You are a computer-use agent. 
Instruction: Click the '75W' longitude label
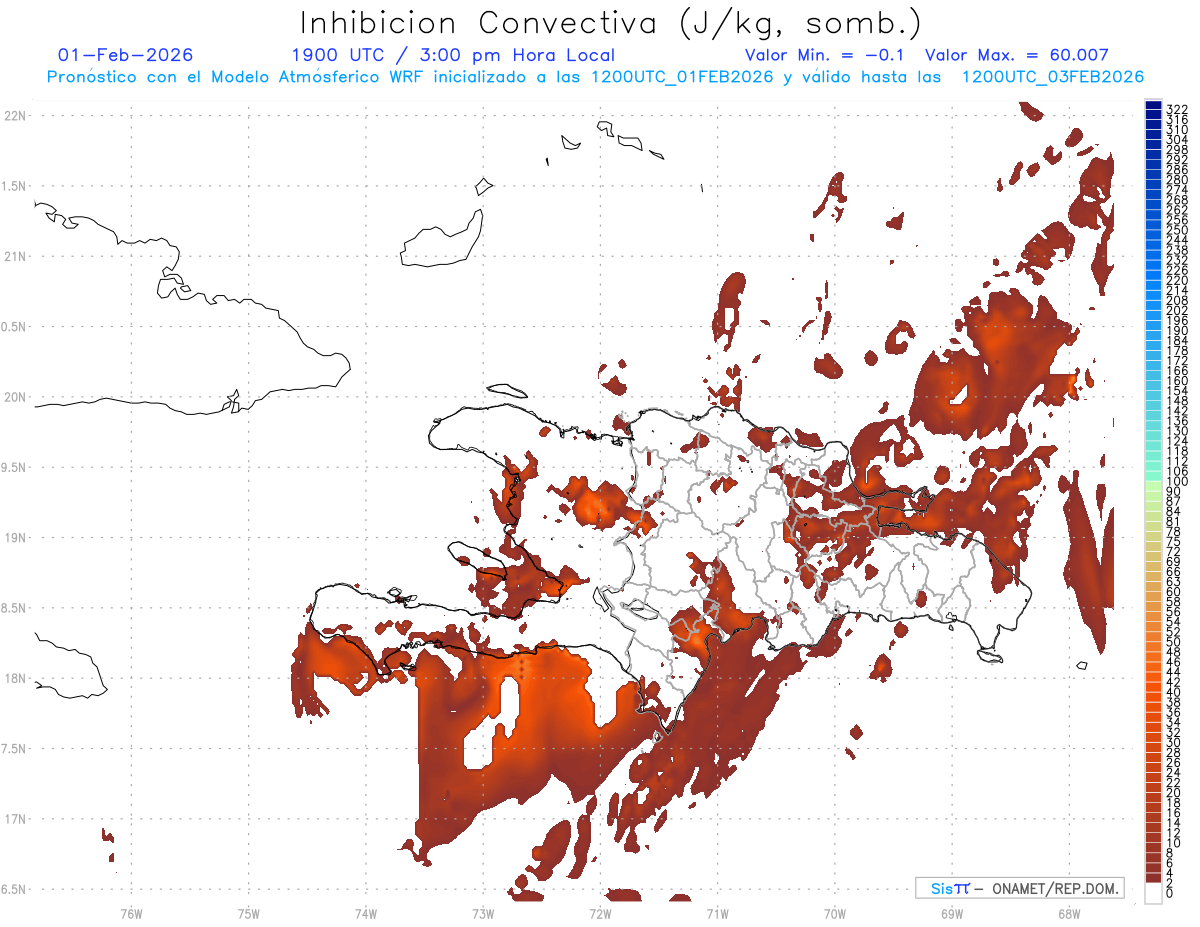click(x=249, y=913)
